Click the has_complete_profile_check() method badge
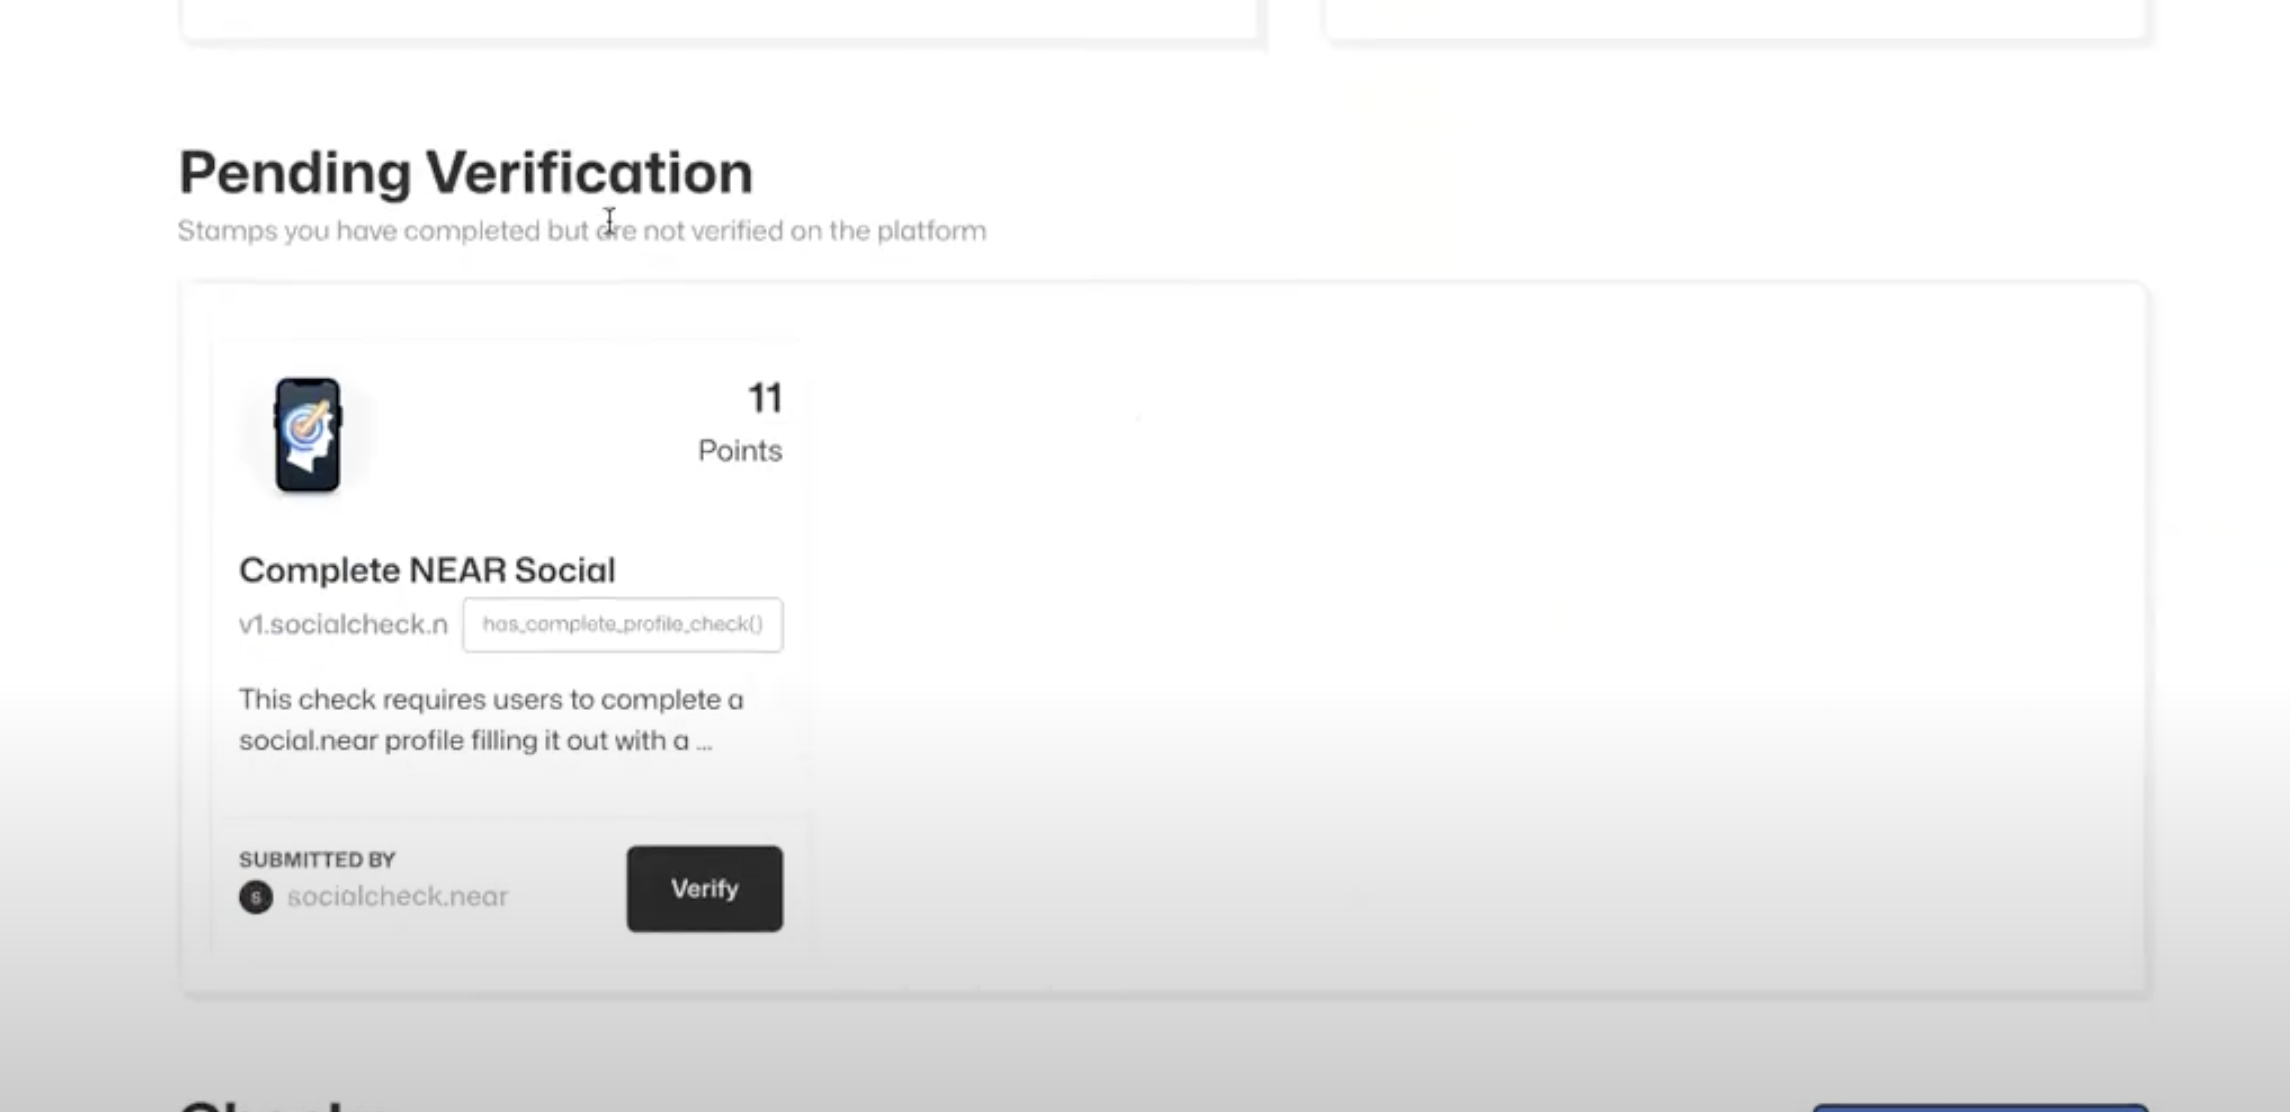 pyautogui.click(x=622, y=625)
